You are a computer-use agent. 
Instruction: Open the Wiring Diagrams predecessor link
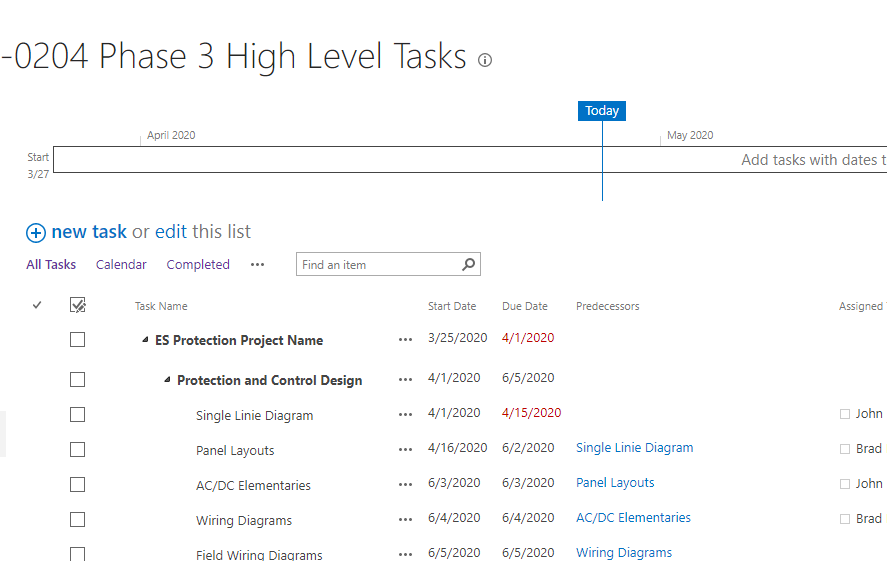click(x=624, y=553)
